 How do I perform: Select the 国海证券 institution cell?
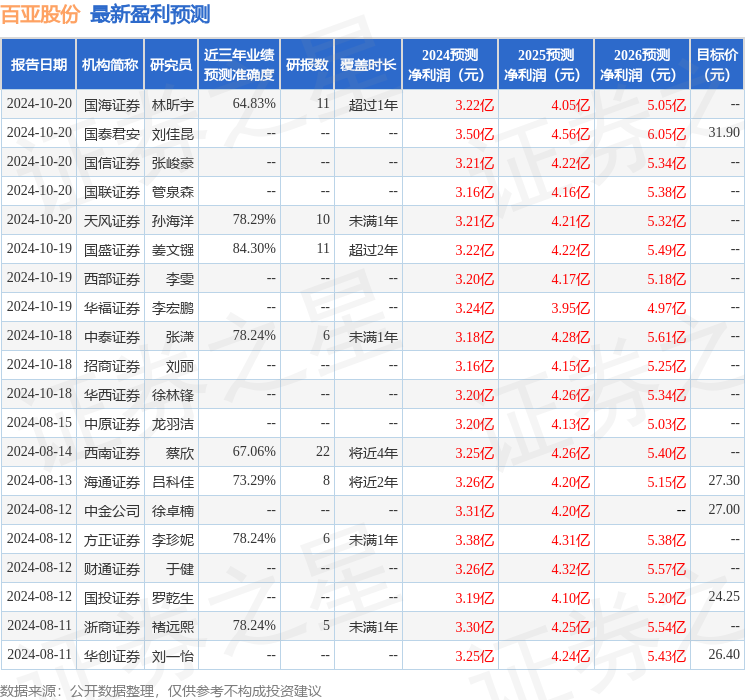[112, 105]
